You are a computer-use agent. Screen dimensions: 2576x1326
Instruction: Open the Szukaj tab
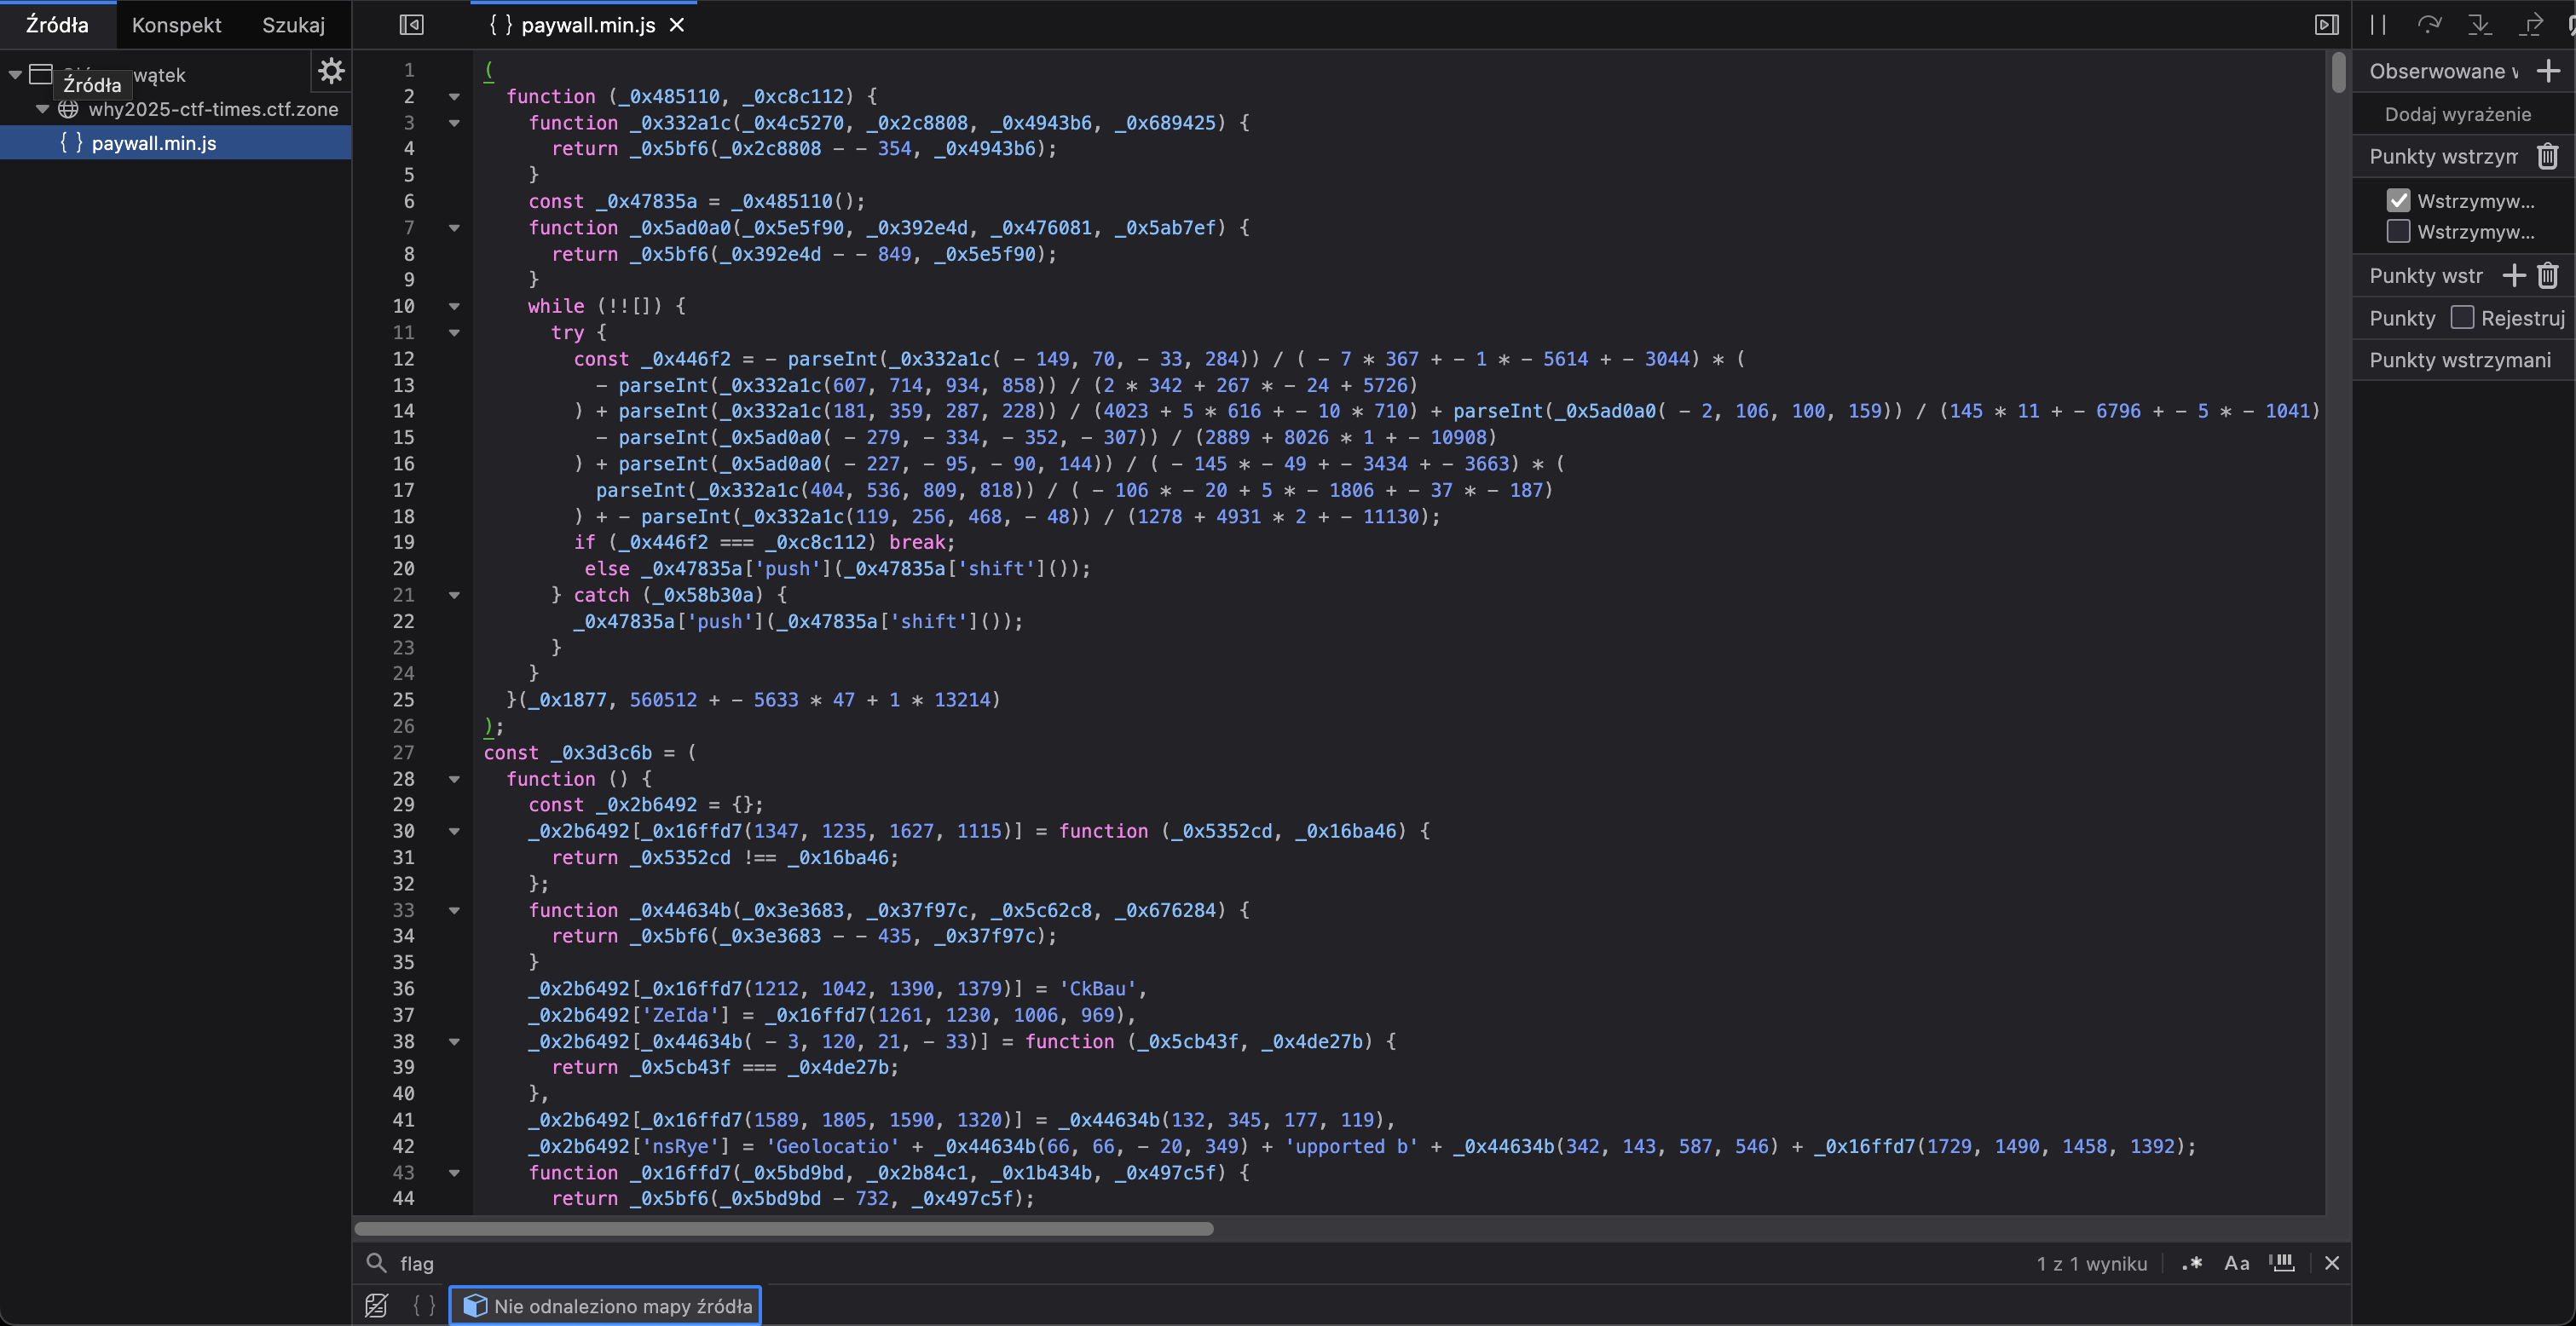[x=293, y=24]
